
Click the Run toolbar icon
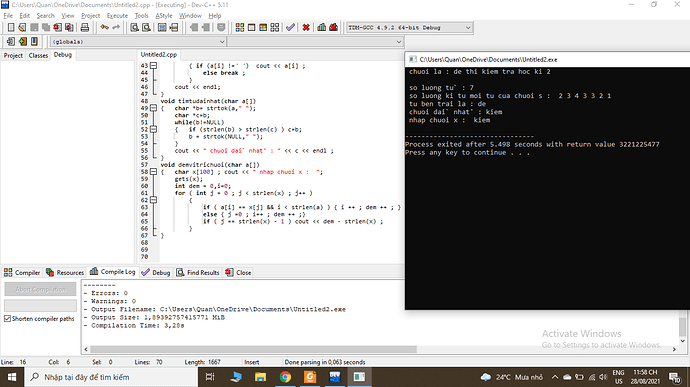click(x=251, y=27)
